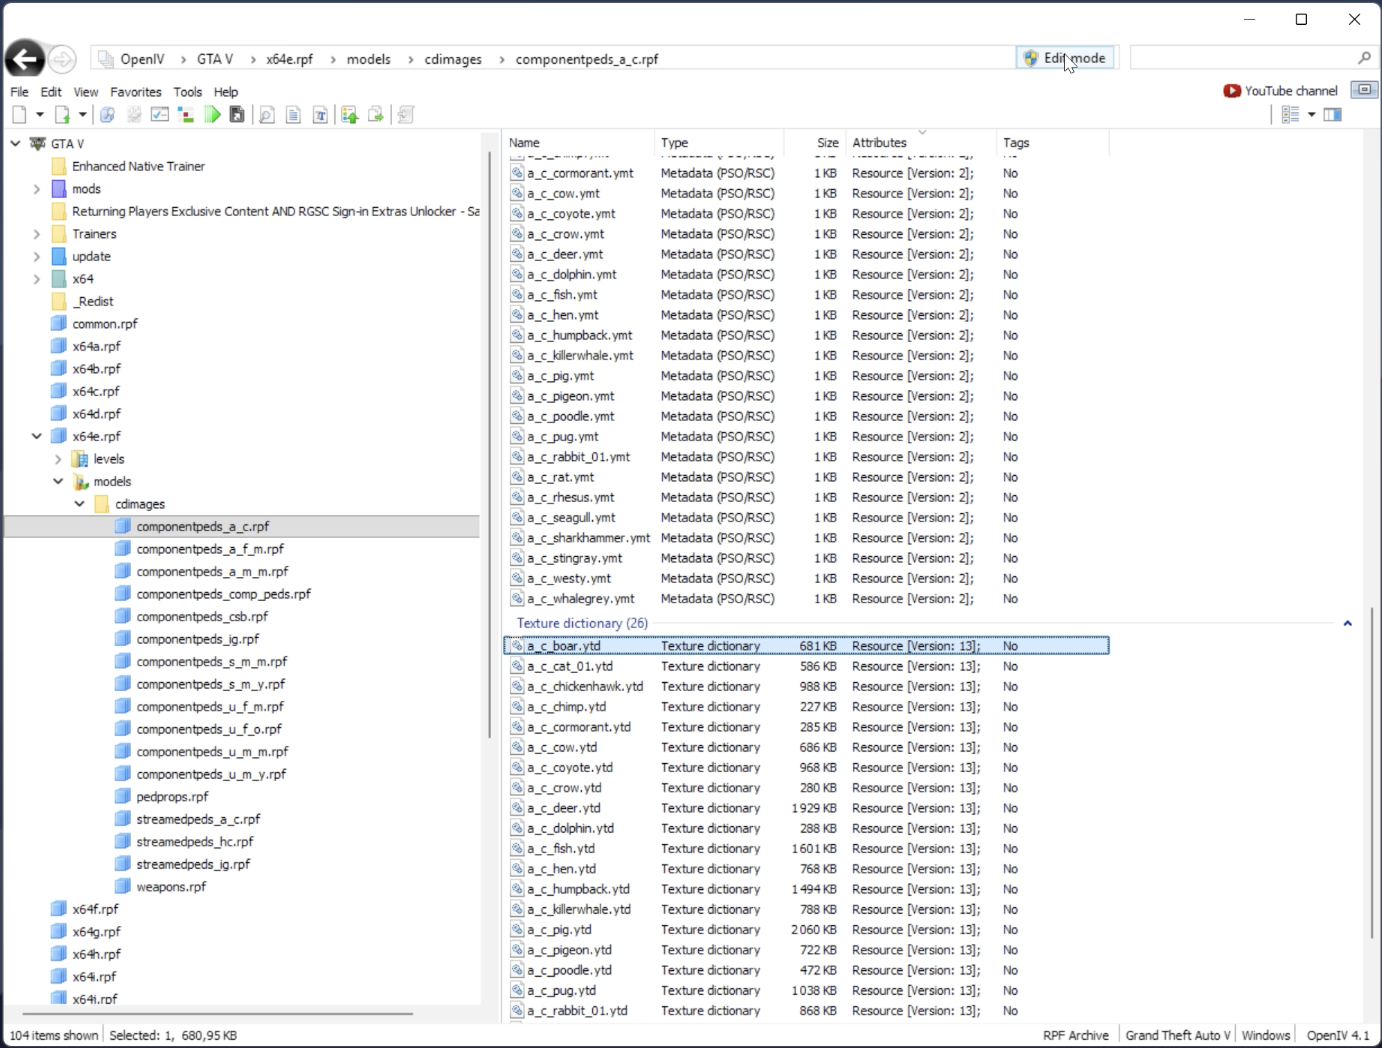Open the Tools menu
Screen dimensions: 1382x1048
[x=187, y=91]
